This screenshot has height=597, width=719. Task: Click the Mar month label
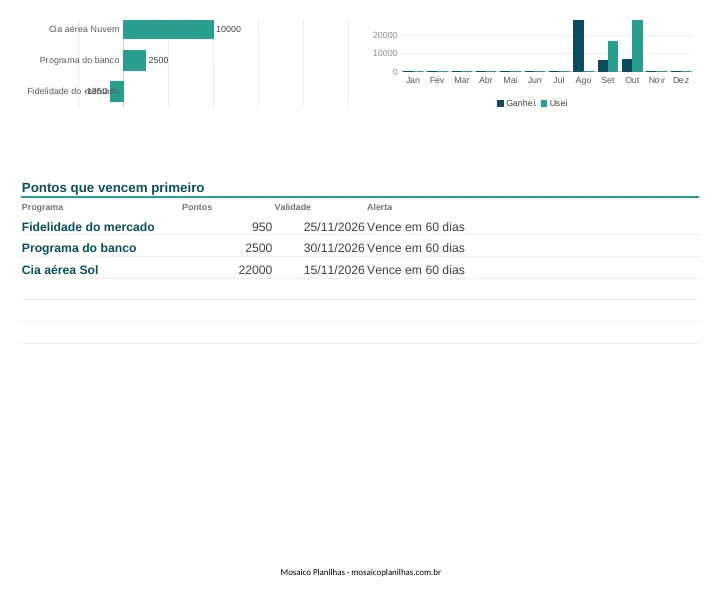(462, 80)
